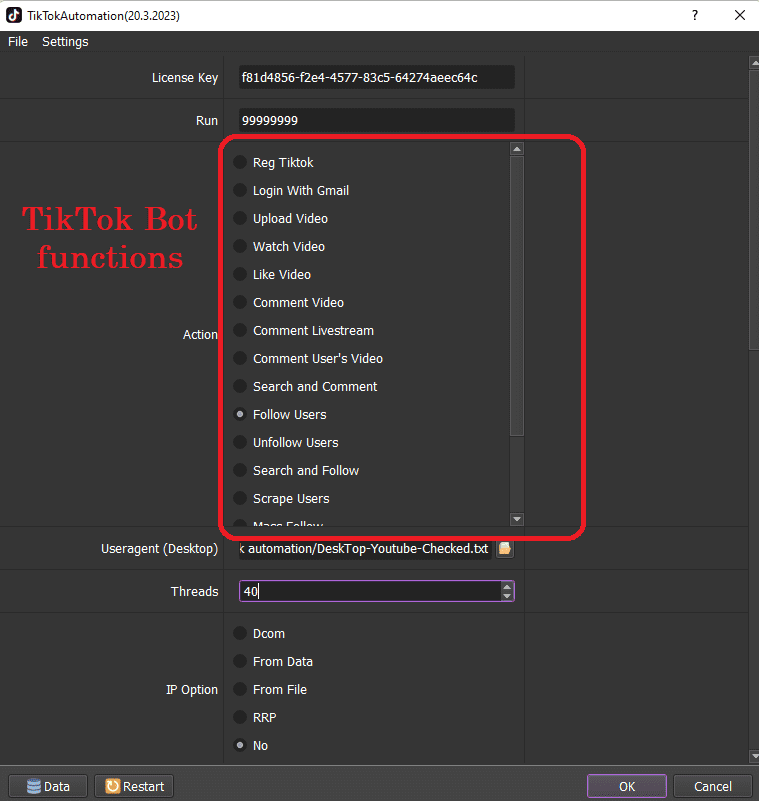The width and height of the screenshot is (759, 801).
Task: Select the Search and Comment action
Action: pyautogui.click(x=305, y=387)
